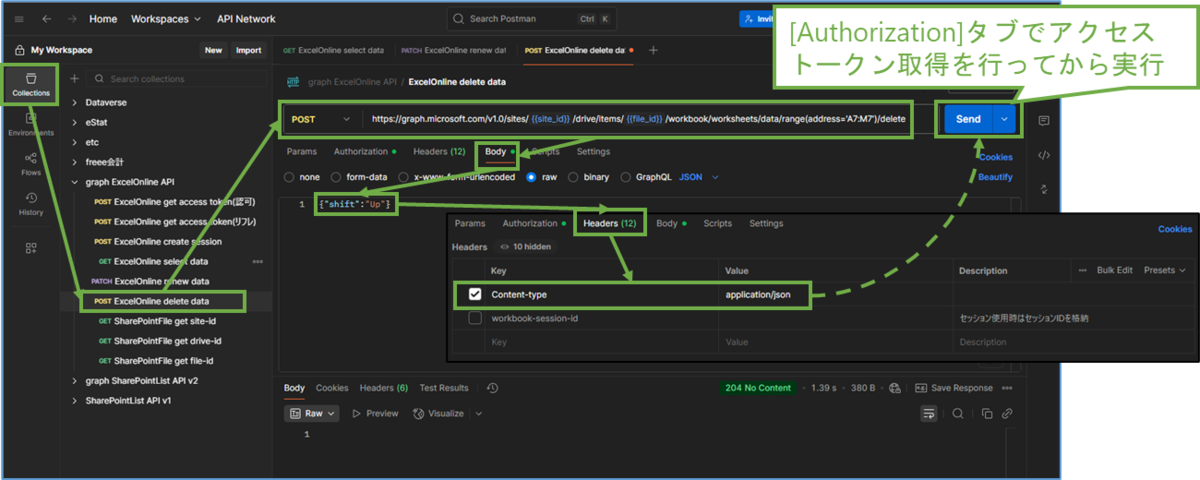Click the ellipsis icon next to Bulk Edit
This screenshot has height=480, width=1200.
1082,270
